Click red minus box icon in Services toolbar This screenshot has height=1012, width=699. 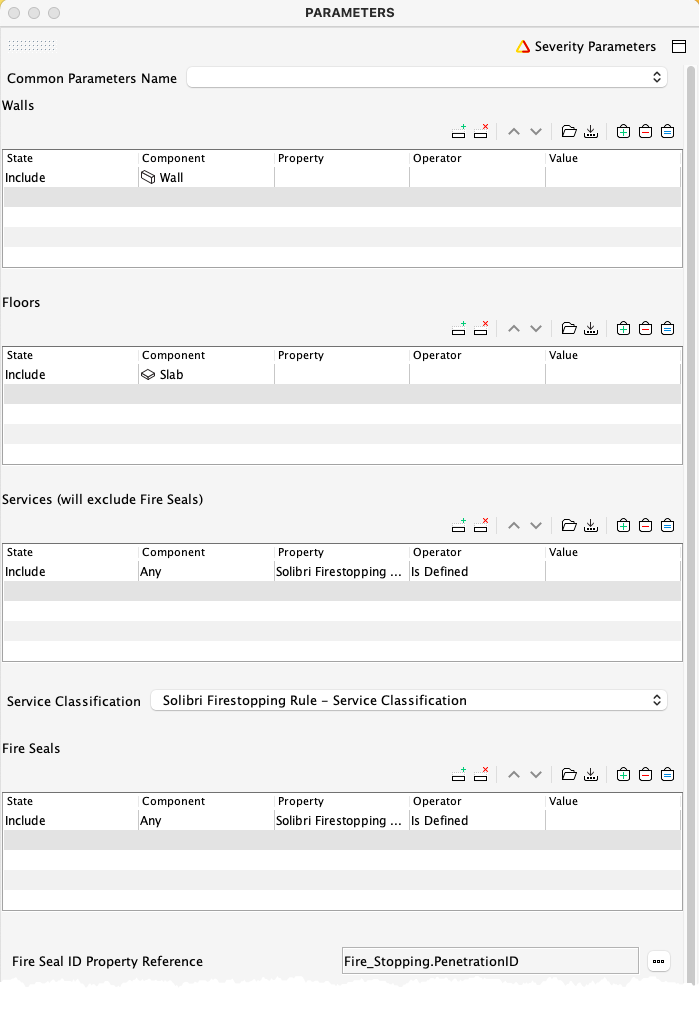click(645, 525)
